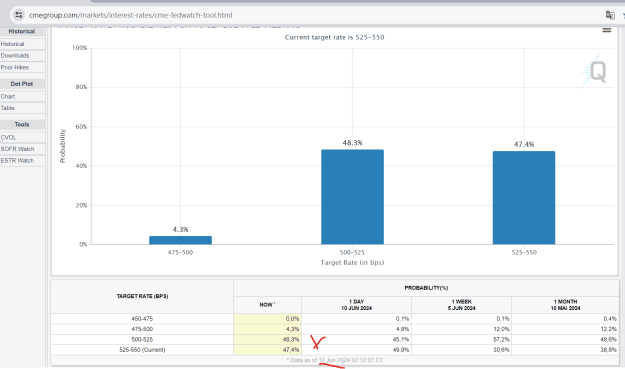Image resolution: width=625 pixels, height=369 pixels.
Task: Click the 500-525 bar showing 48.3%
Action: tap(352, 197)
